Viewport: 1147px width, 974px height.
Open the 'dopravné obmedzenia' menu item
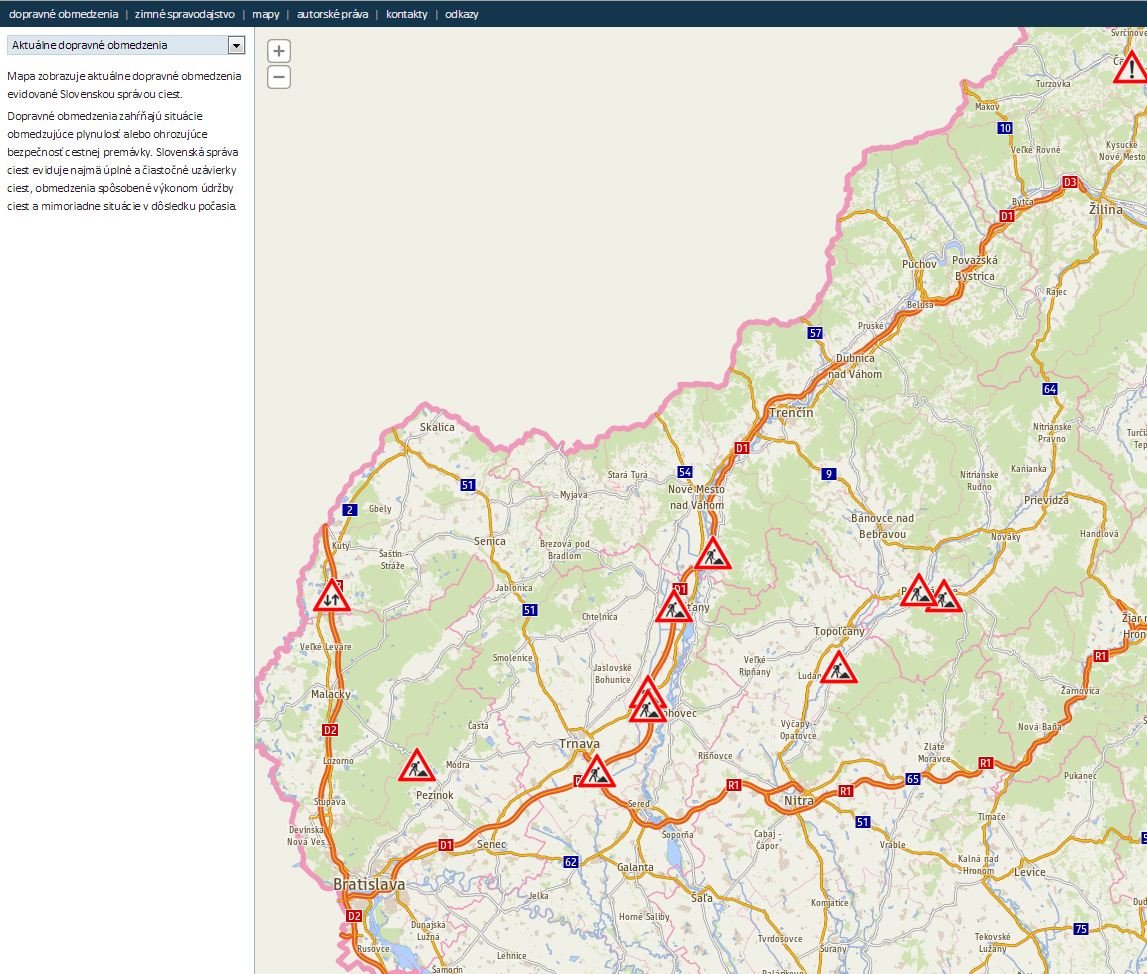[x=63, y=14]
